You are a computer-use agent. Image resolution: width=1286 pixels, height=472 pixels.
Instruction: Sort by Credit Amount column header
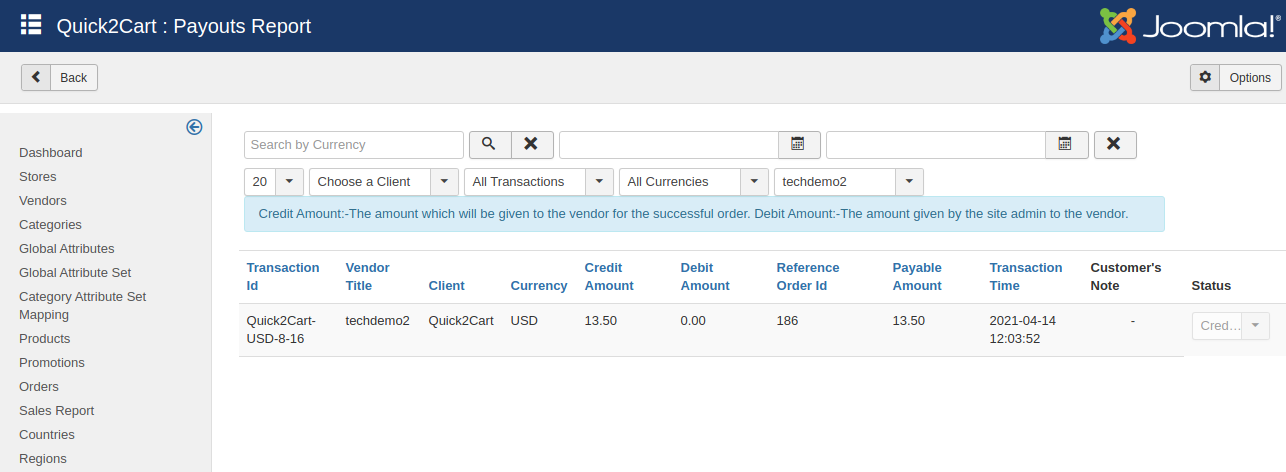click(x=609, y=276)
